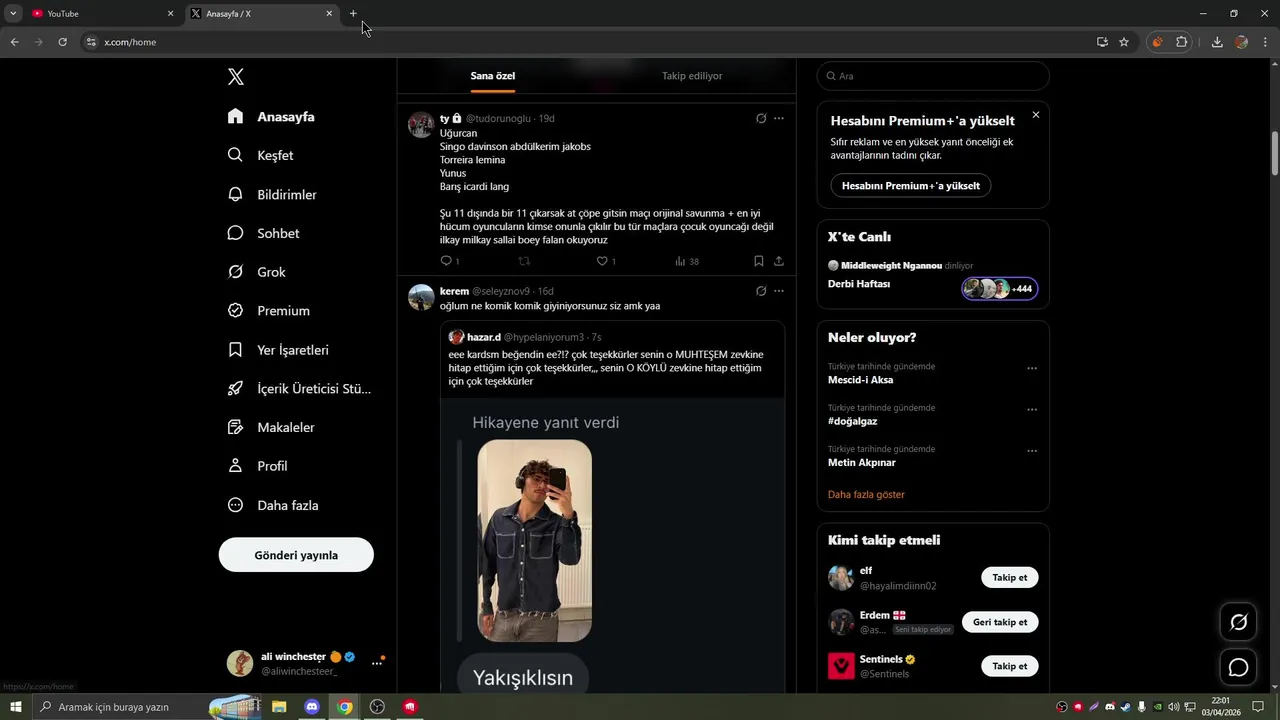View analytics of tudorunoglu's post
The width and height of the screenshot is (1280, 720).
pos(686,261)
